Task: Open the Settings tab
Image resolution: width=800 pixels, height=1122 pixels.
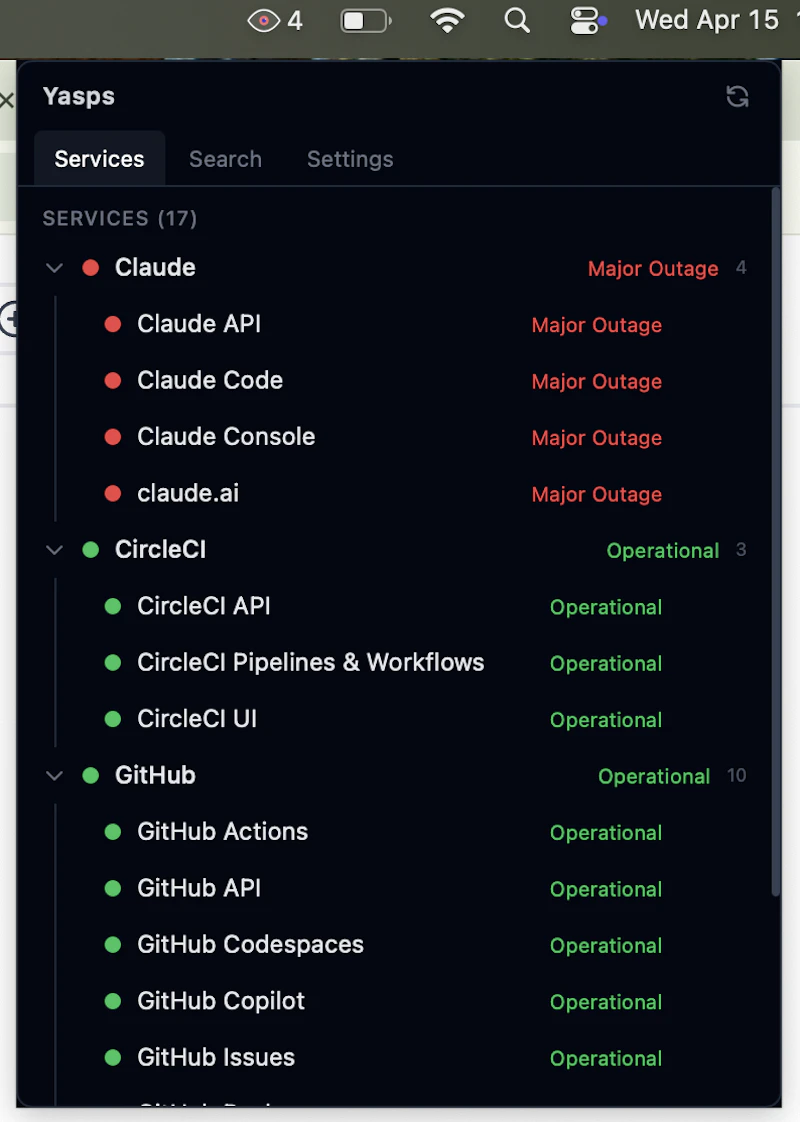Action: [x=349, y=158]
